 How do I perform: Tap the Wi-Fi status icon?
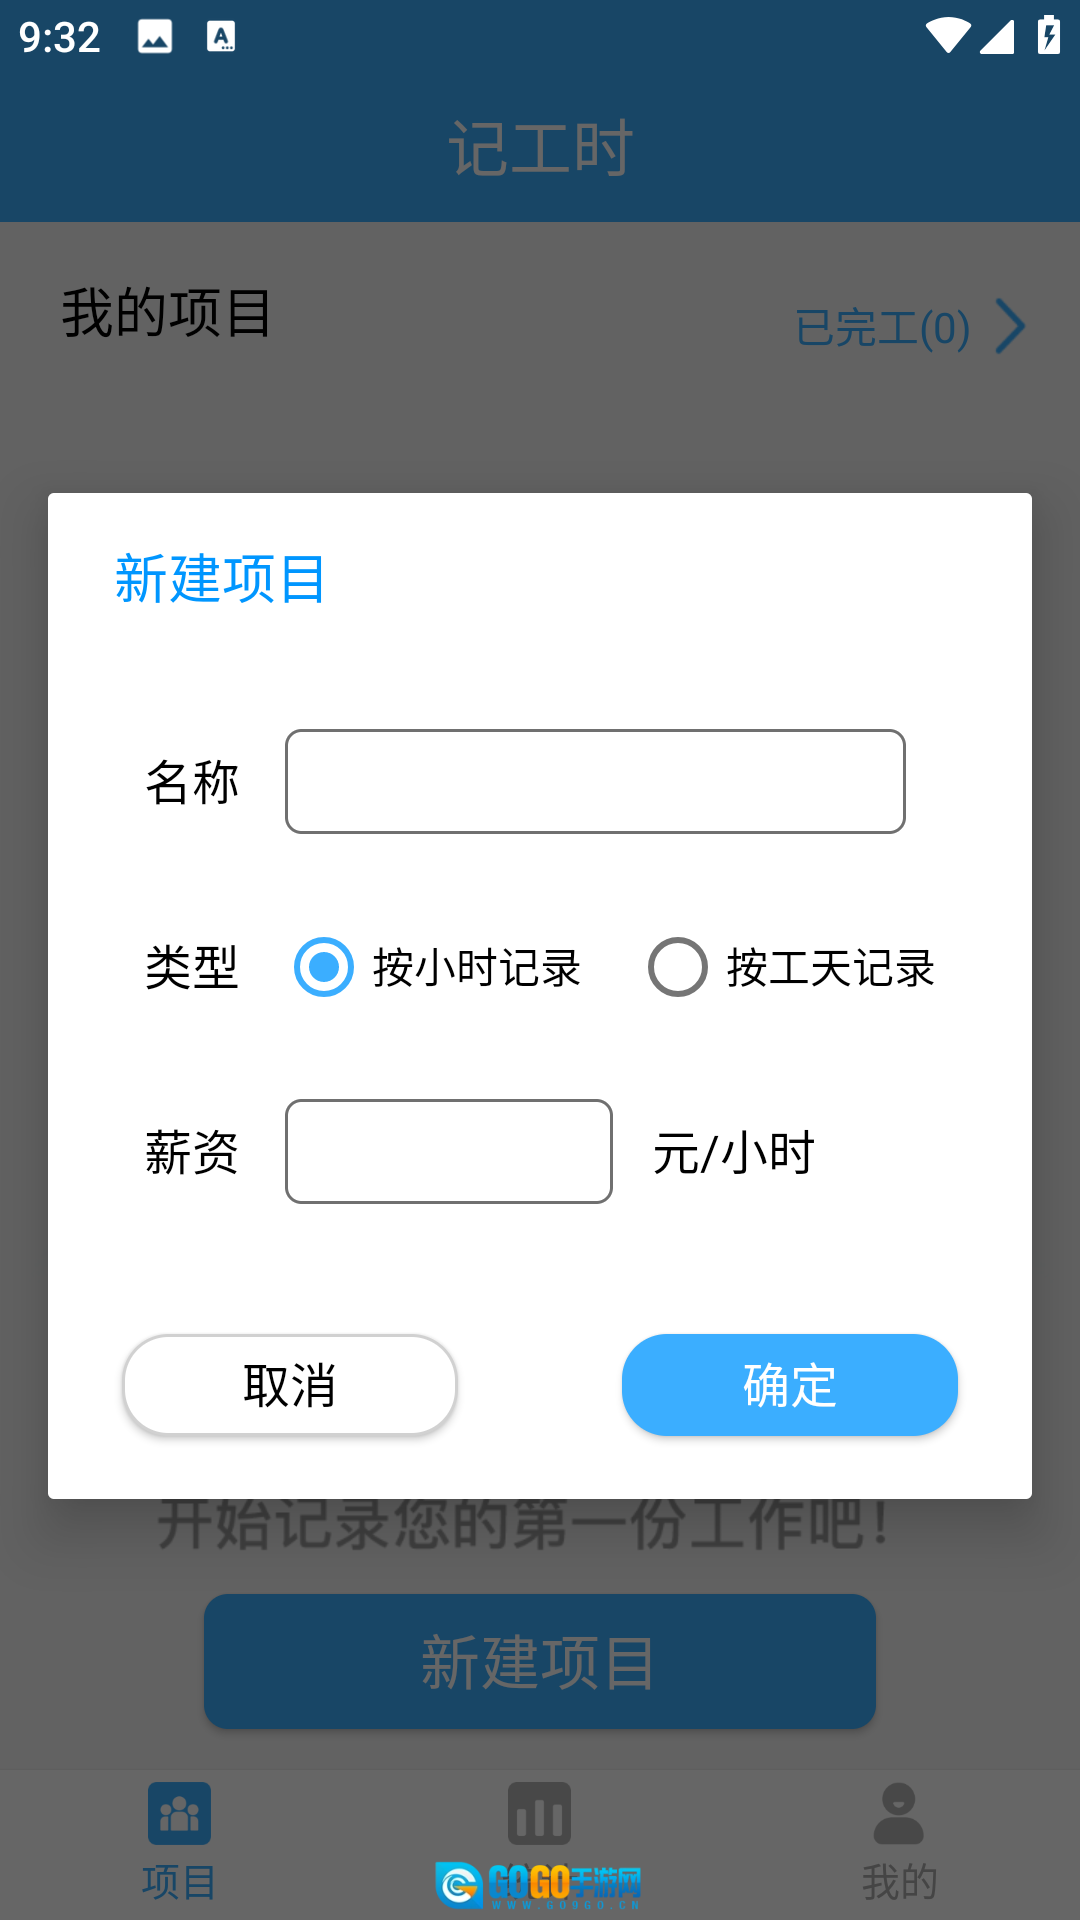coord(946,36)
